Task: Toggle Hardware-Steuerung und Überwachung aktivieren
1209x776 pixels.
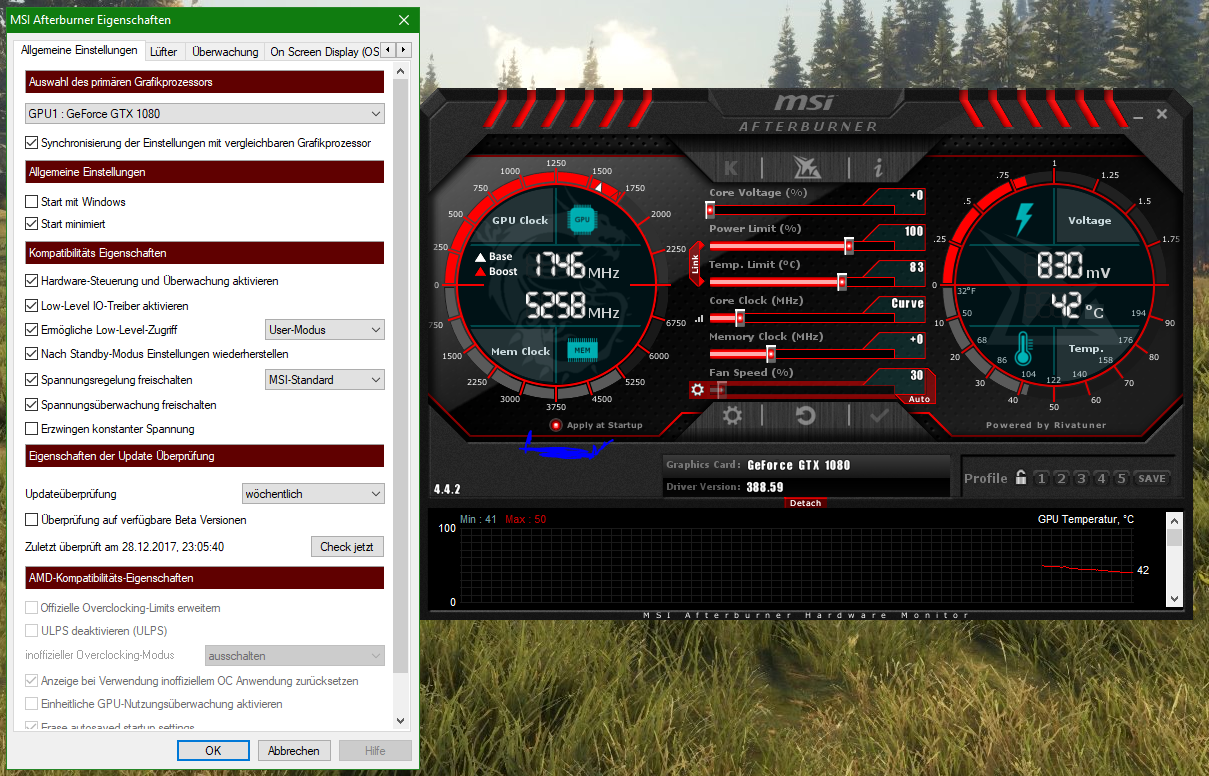Action: [32, 281]
